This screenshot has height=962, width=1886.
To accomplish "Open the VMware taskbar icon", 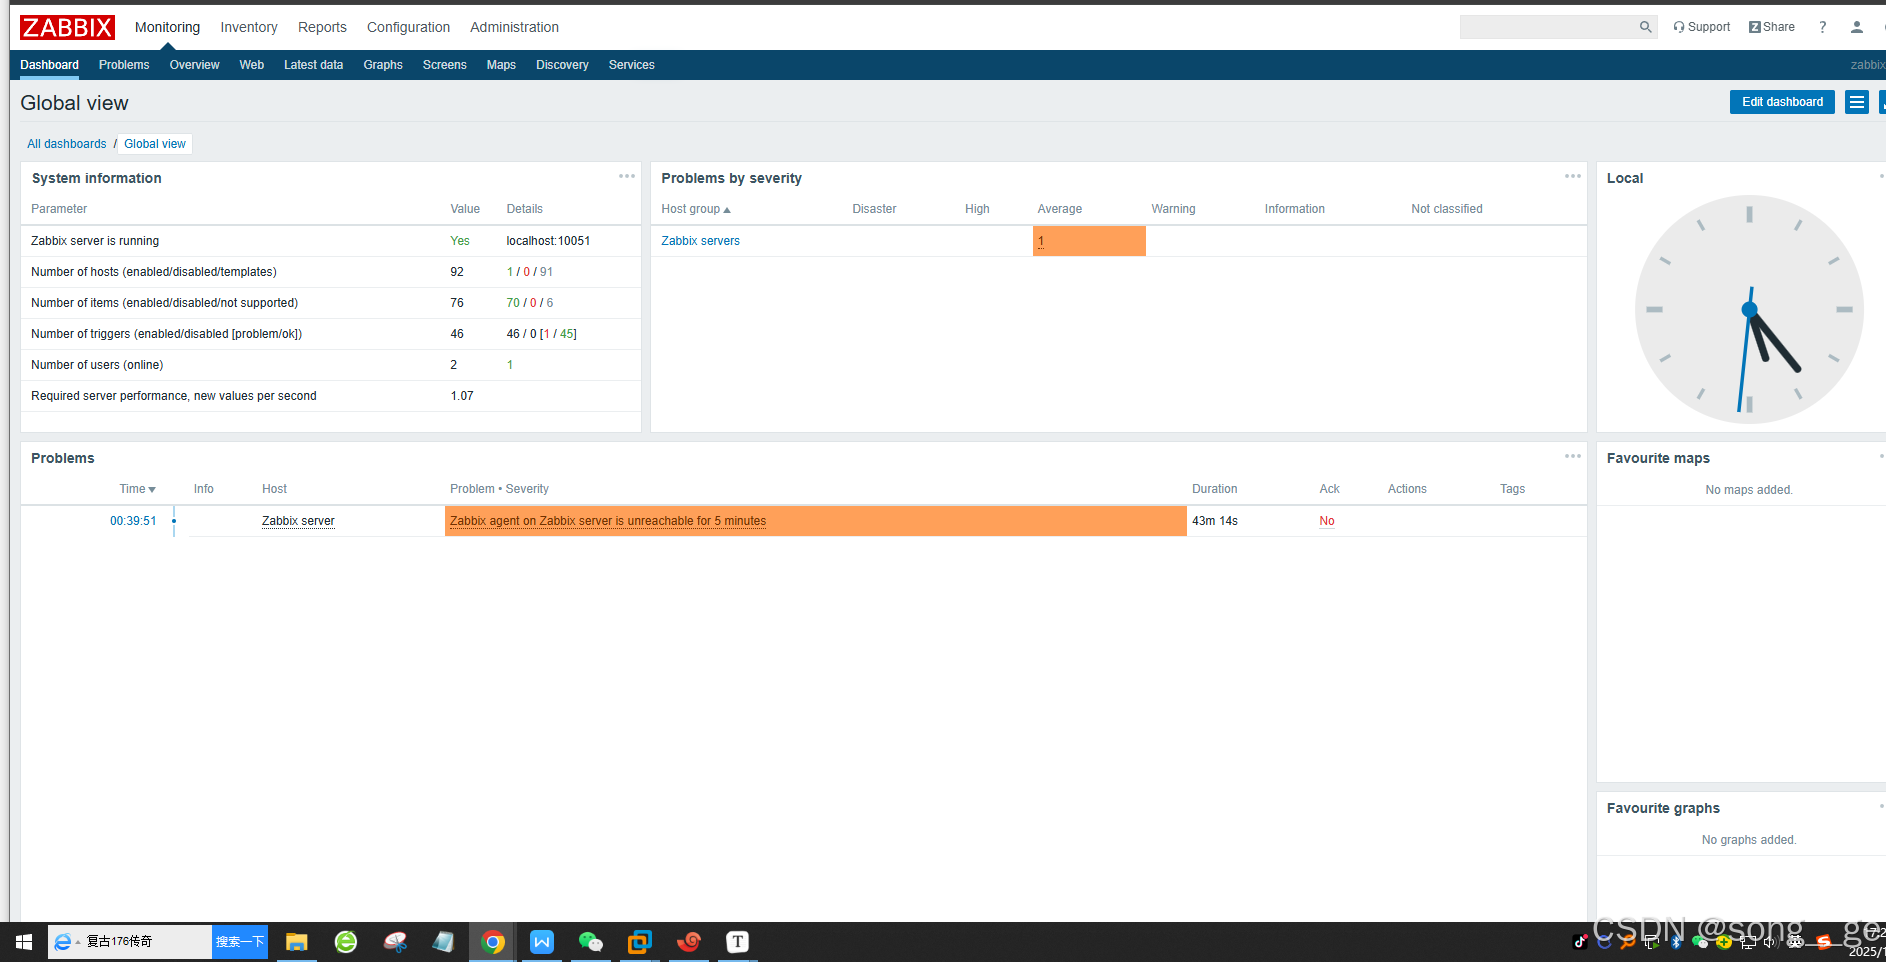I will pyautogui.click(x=640, y=942).
